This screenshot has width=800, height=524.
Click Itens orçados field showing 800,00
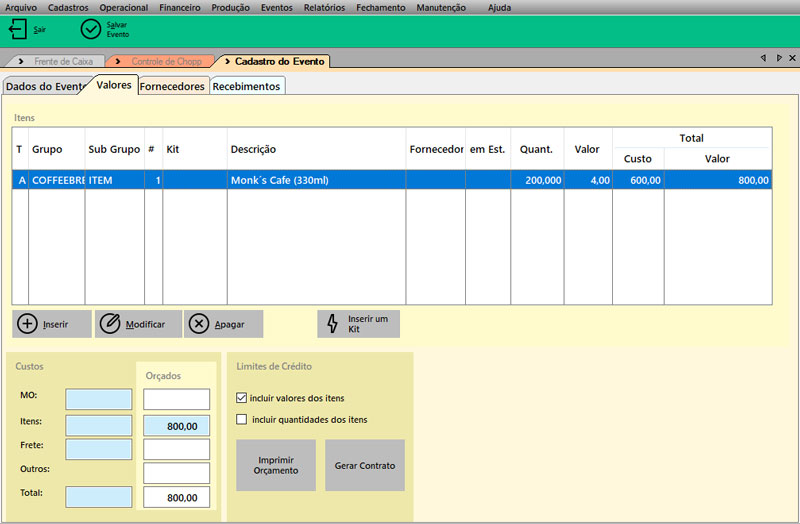pyautogui.click(x=176, y=426)
